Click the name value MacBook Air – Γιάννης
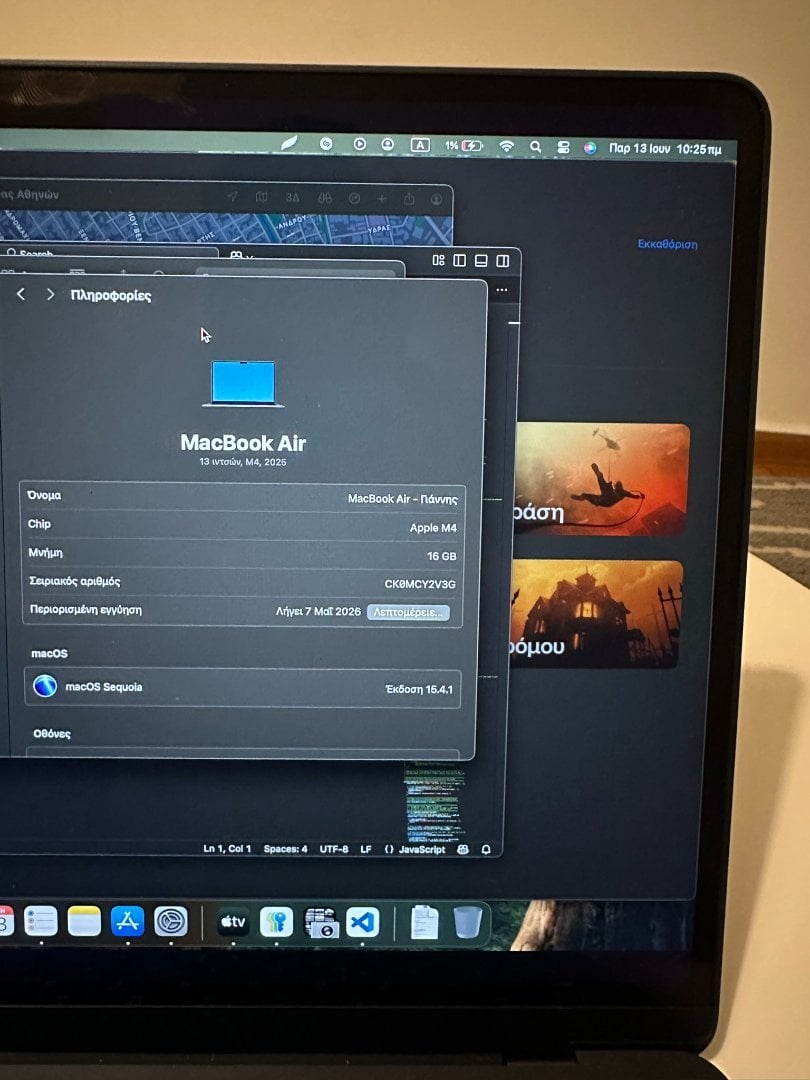 pyautogui.click(x=402, y=499)
